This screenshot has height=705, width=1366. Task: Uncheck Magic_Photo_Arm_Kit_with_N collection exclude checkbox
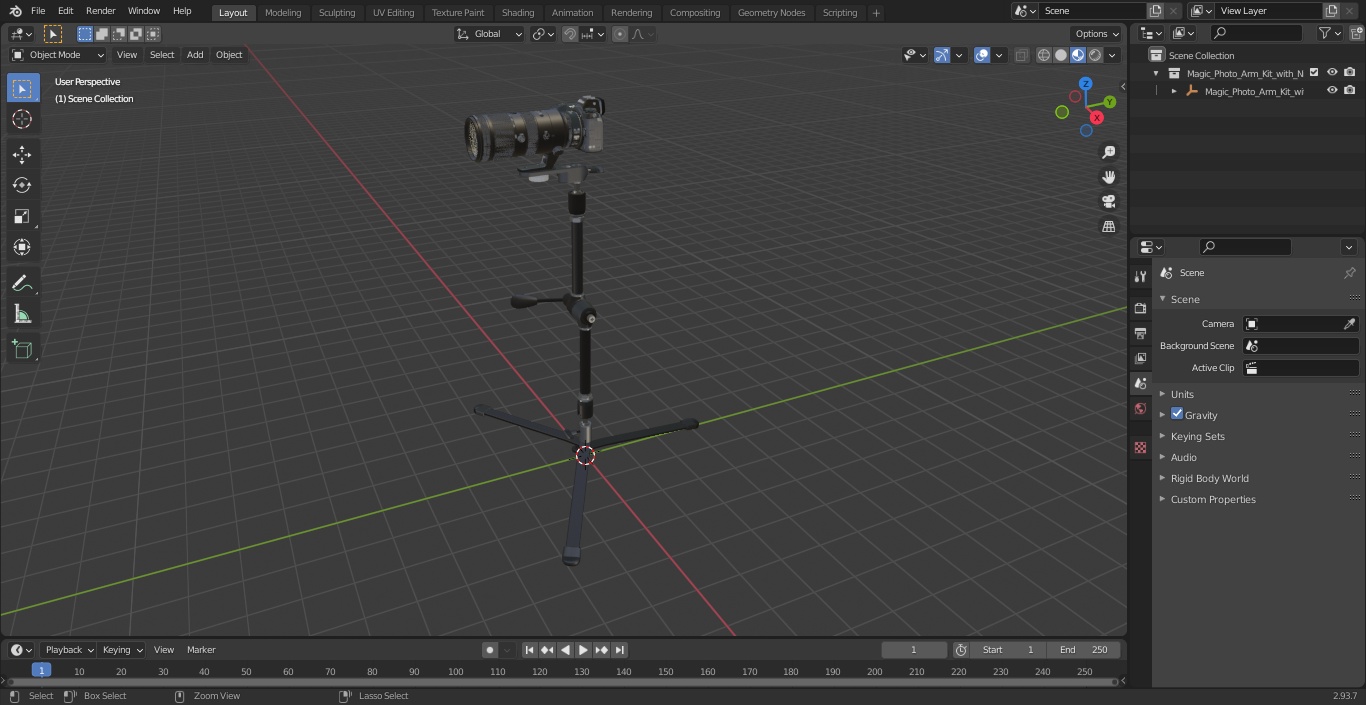[1314, 73]
